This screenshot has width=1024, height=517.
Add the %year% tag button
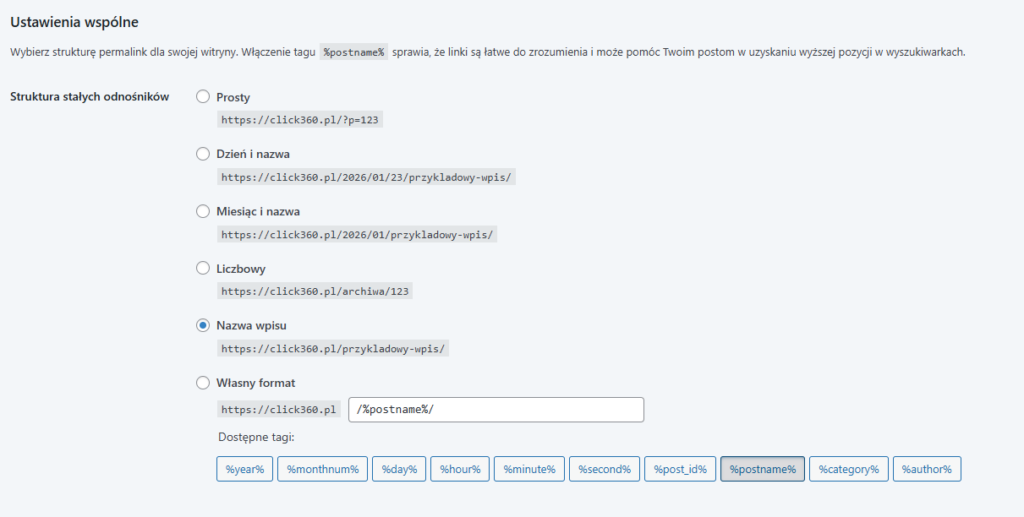click(x=244, y=469)
